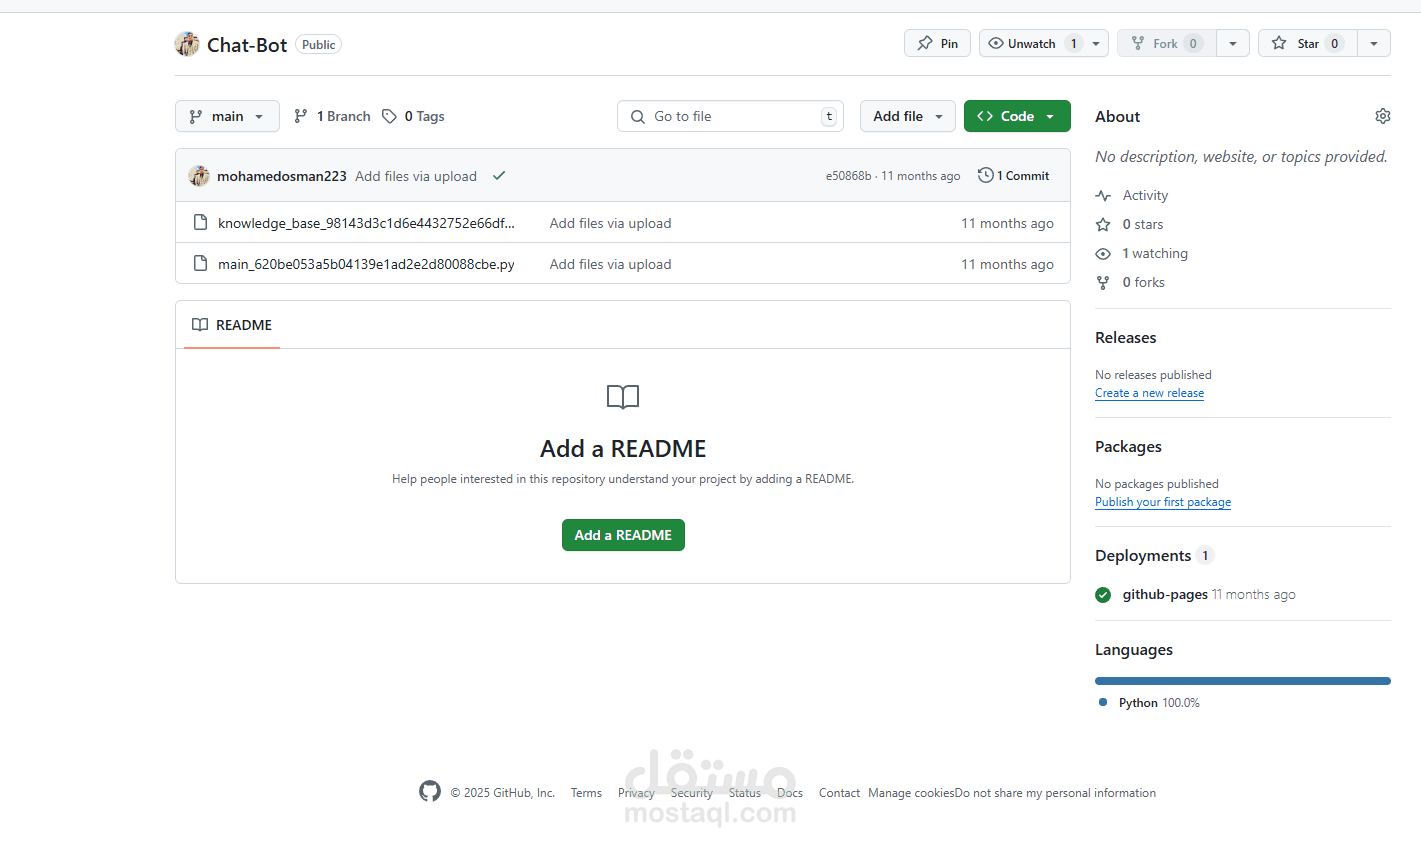Open Terms footer link

pos(586,793)
